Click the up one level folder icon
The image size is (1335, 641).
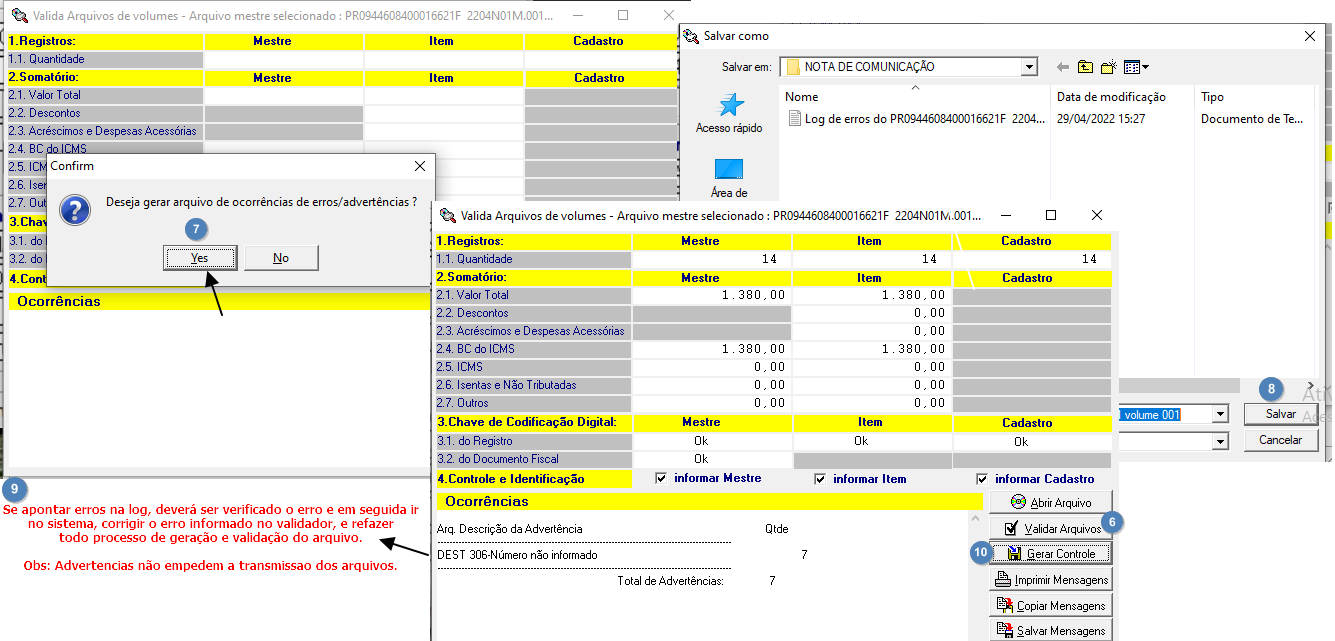[1085, 67]
